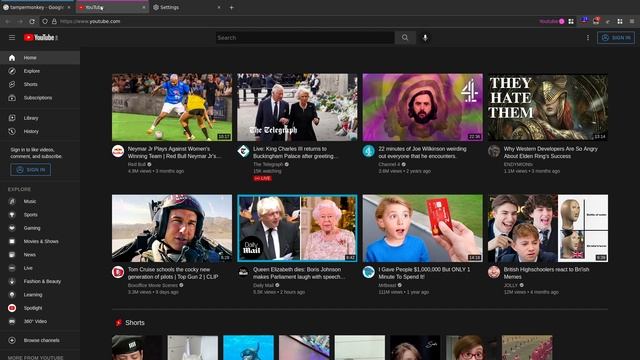Open Fashion & Beauty icon
This screenshot has height=360, width=640.
(12, 281)
